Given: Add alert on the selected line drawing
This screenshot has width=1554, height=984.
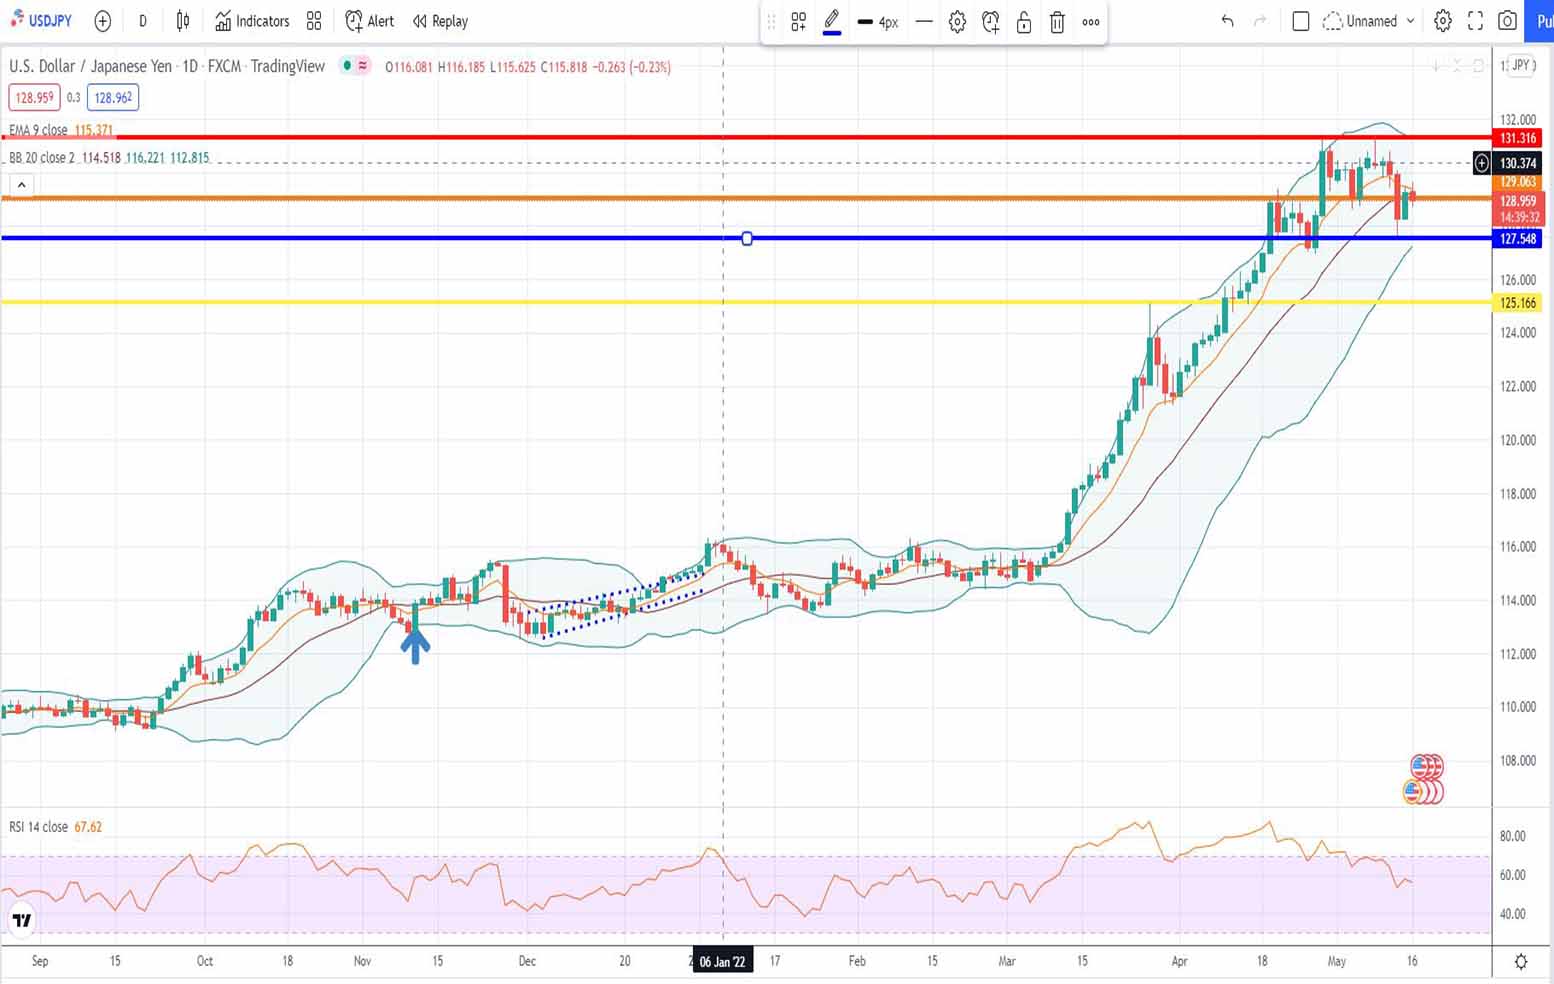Looking at the screenshot, I should point(990,22).
